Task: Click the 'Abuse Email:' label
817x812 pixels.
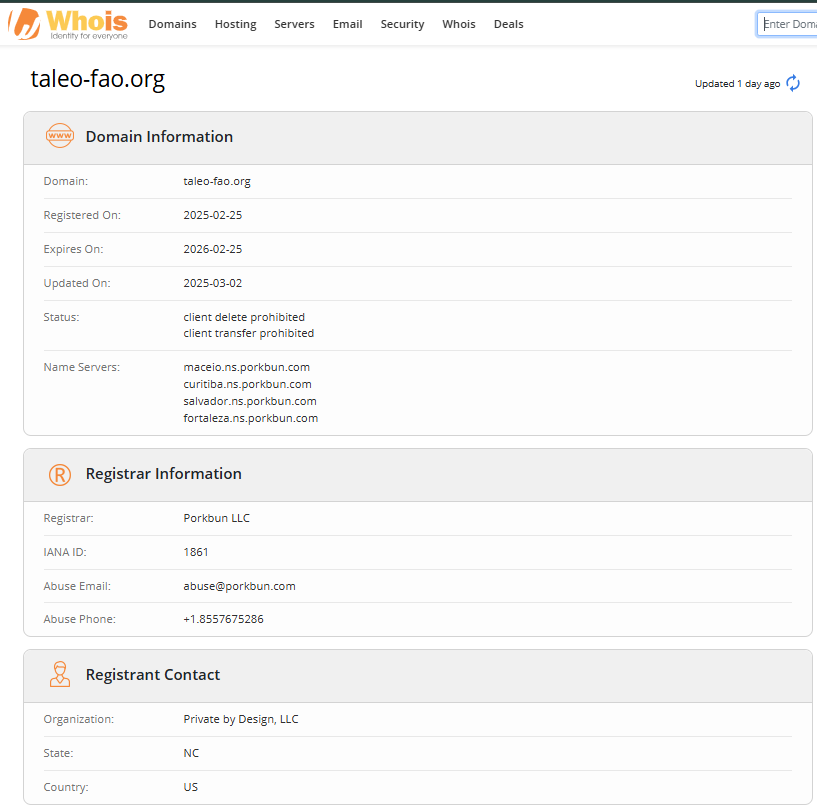Action: (77, 586)
